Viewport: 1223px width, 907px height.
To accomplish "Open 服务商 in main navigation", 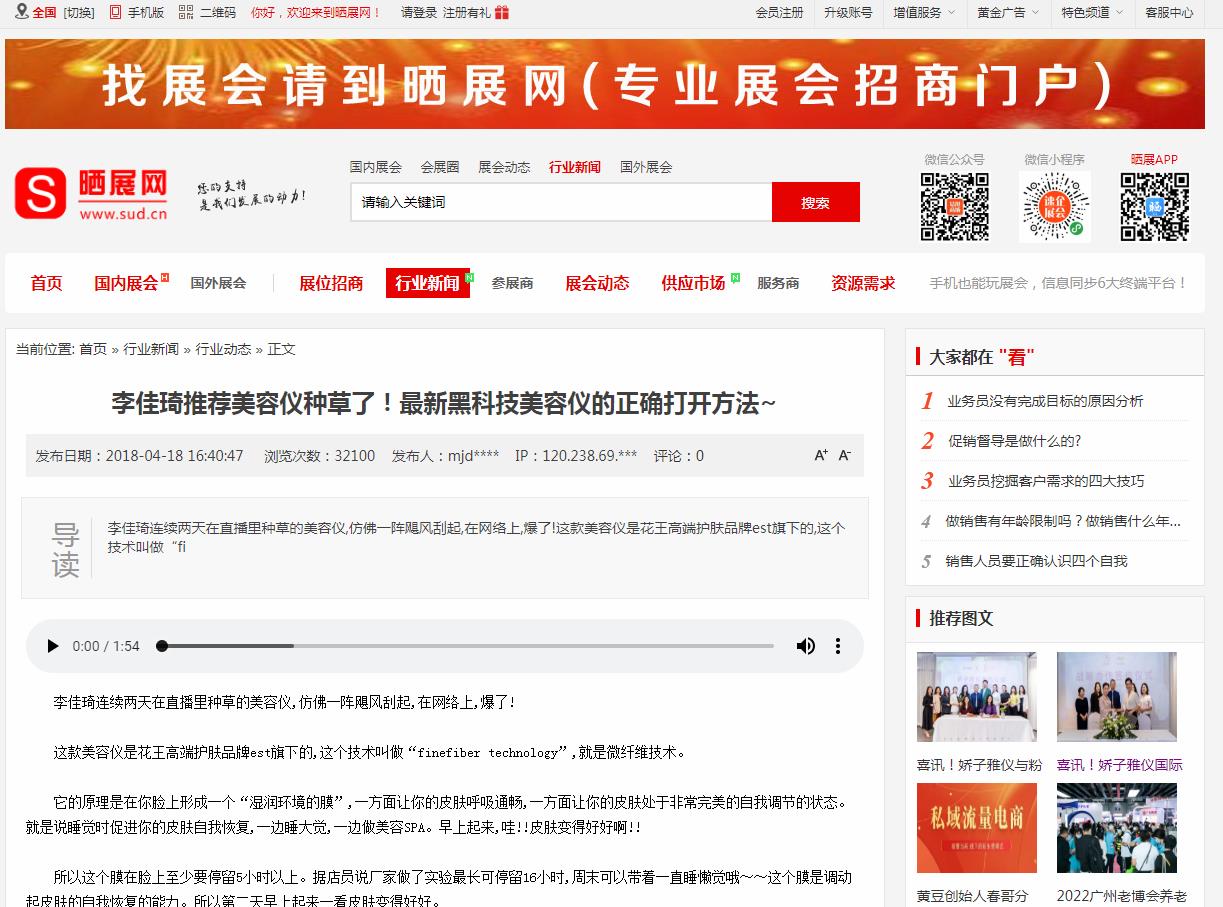I will 778,283.
